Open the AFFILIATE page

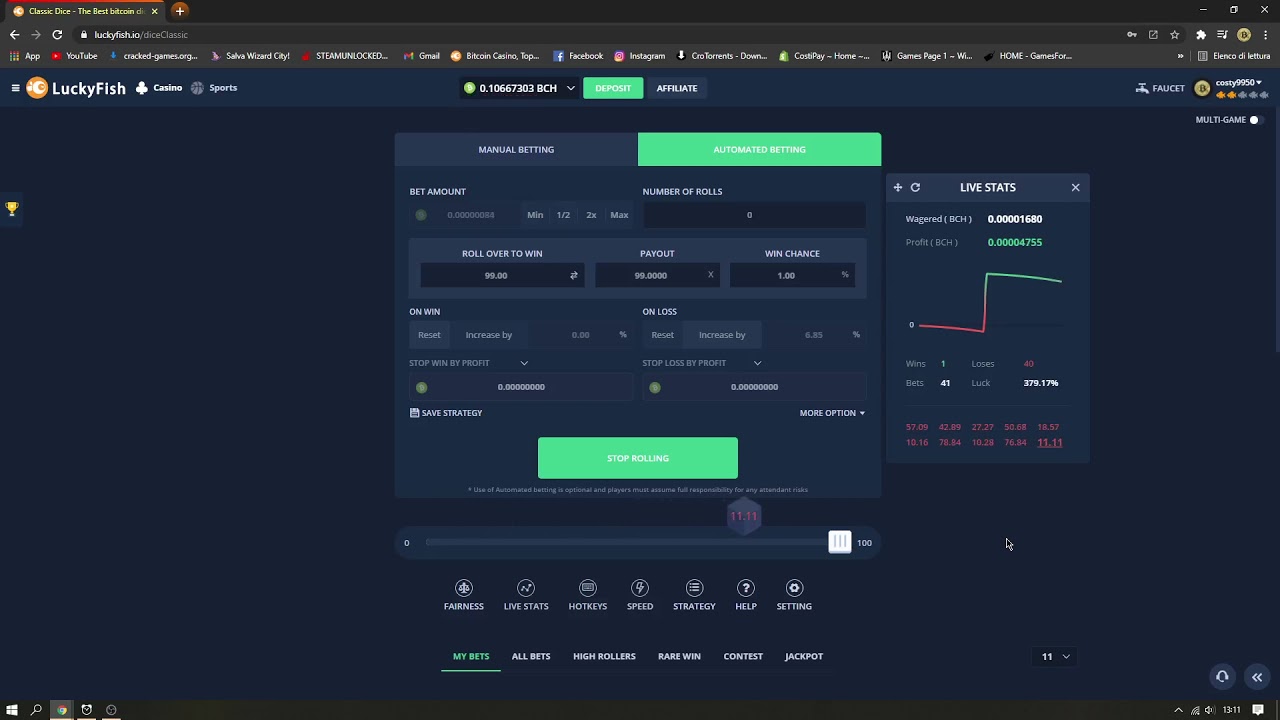677,88
